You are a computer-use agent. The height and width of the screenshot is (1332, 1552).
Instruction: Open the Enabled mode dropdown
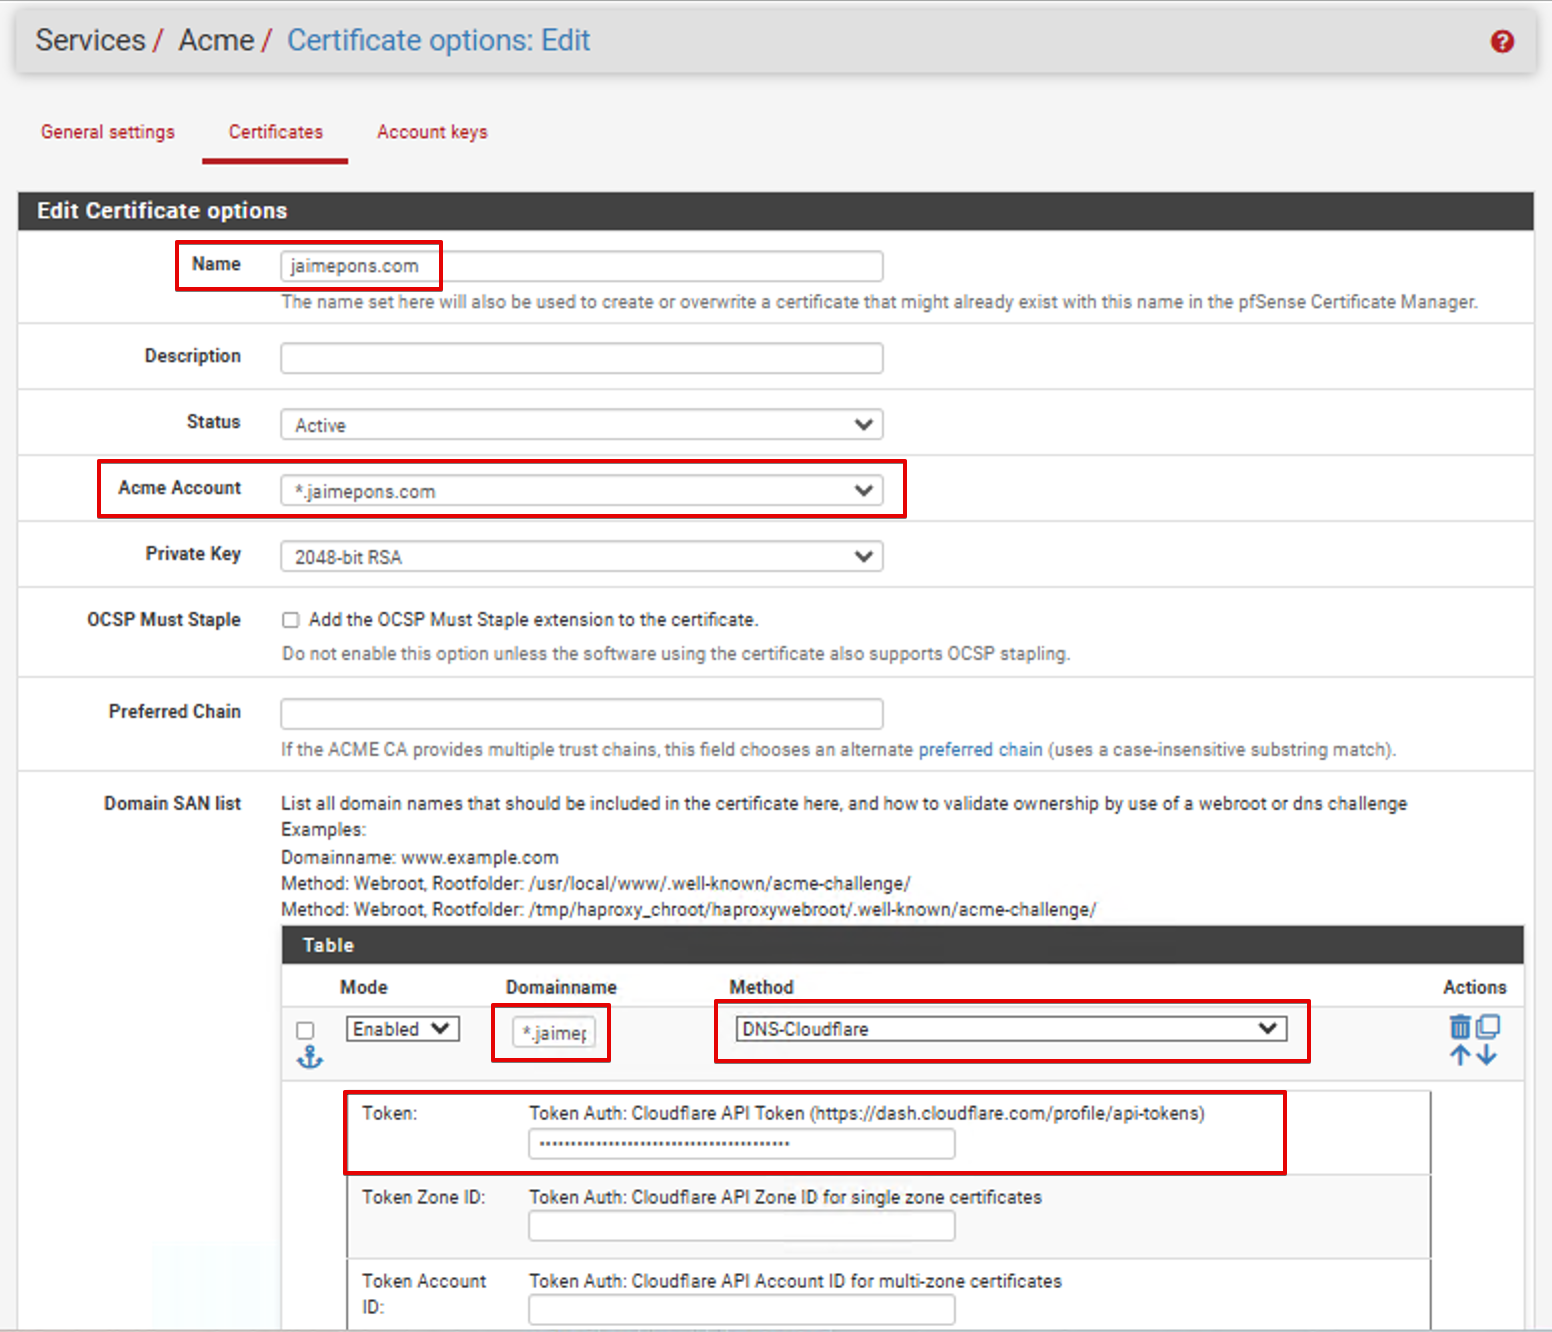click(x=402, y=1029)
